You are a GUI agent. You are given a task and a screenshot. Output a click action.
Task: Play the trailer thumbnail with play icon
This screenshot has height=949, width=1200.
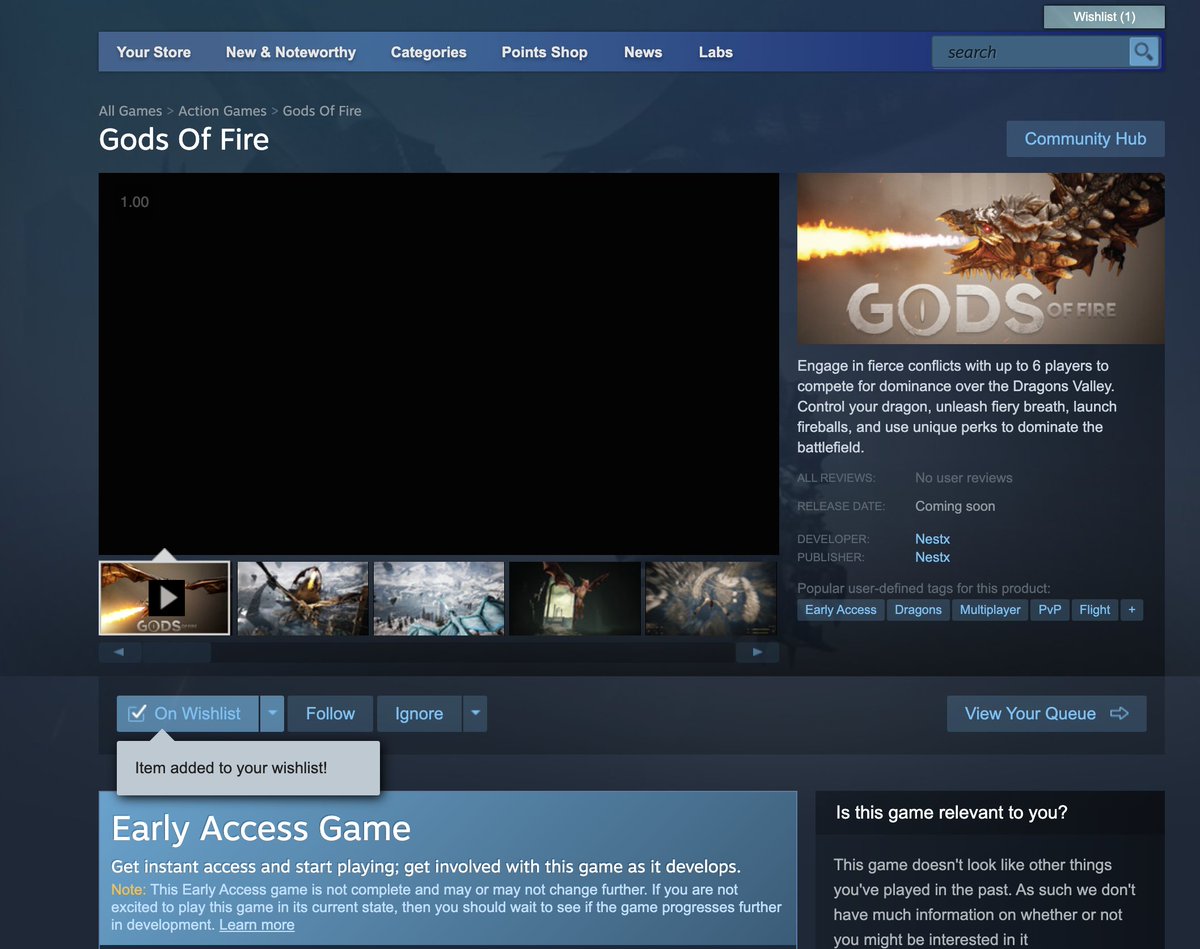tap(165, 598)
